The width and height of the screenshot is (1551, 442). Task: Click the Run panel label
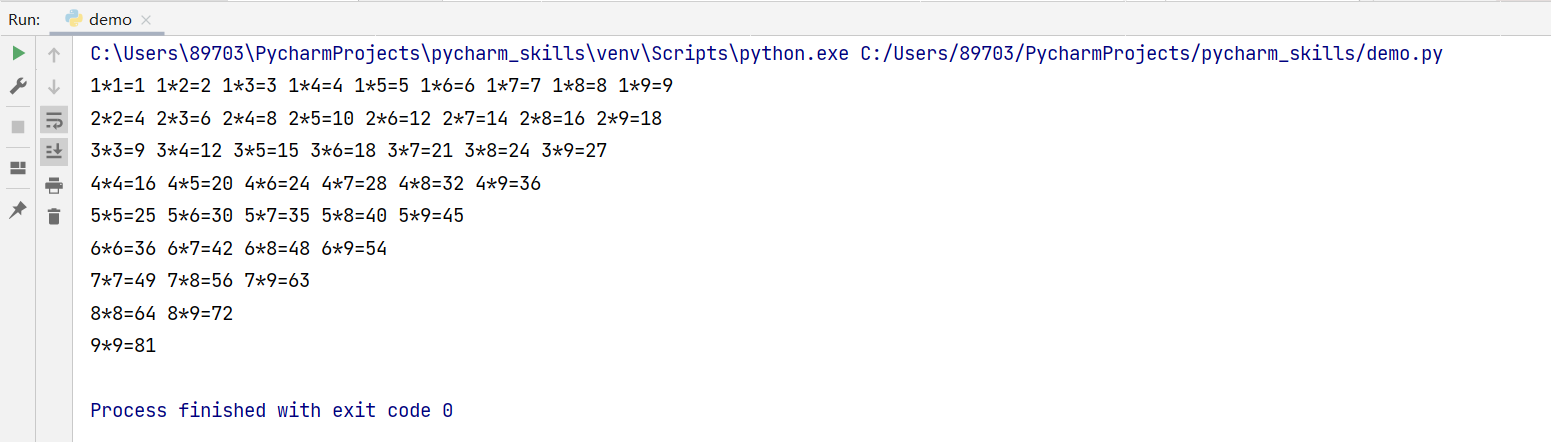[24, 19]
